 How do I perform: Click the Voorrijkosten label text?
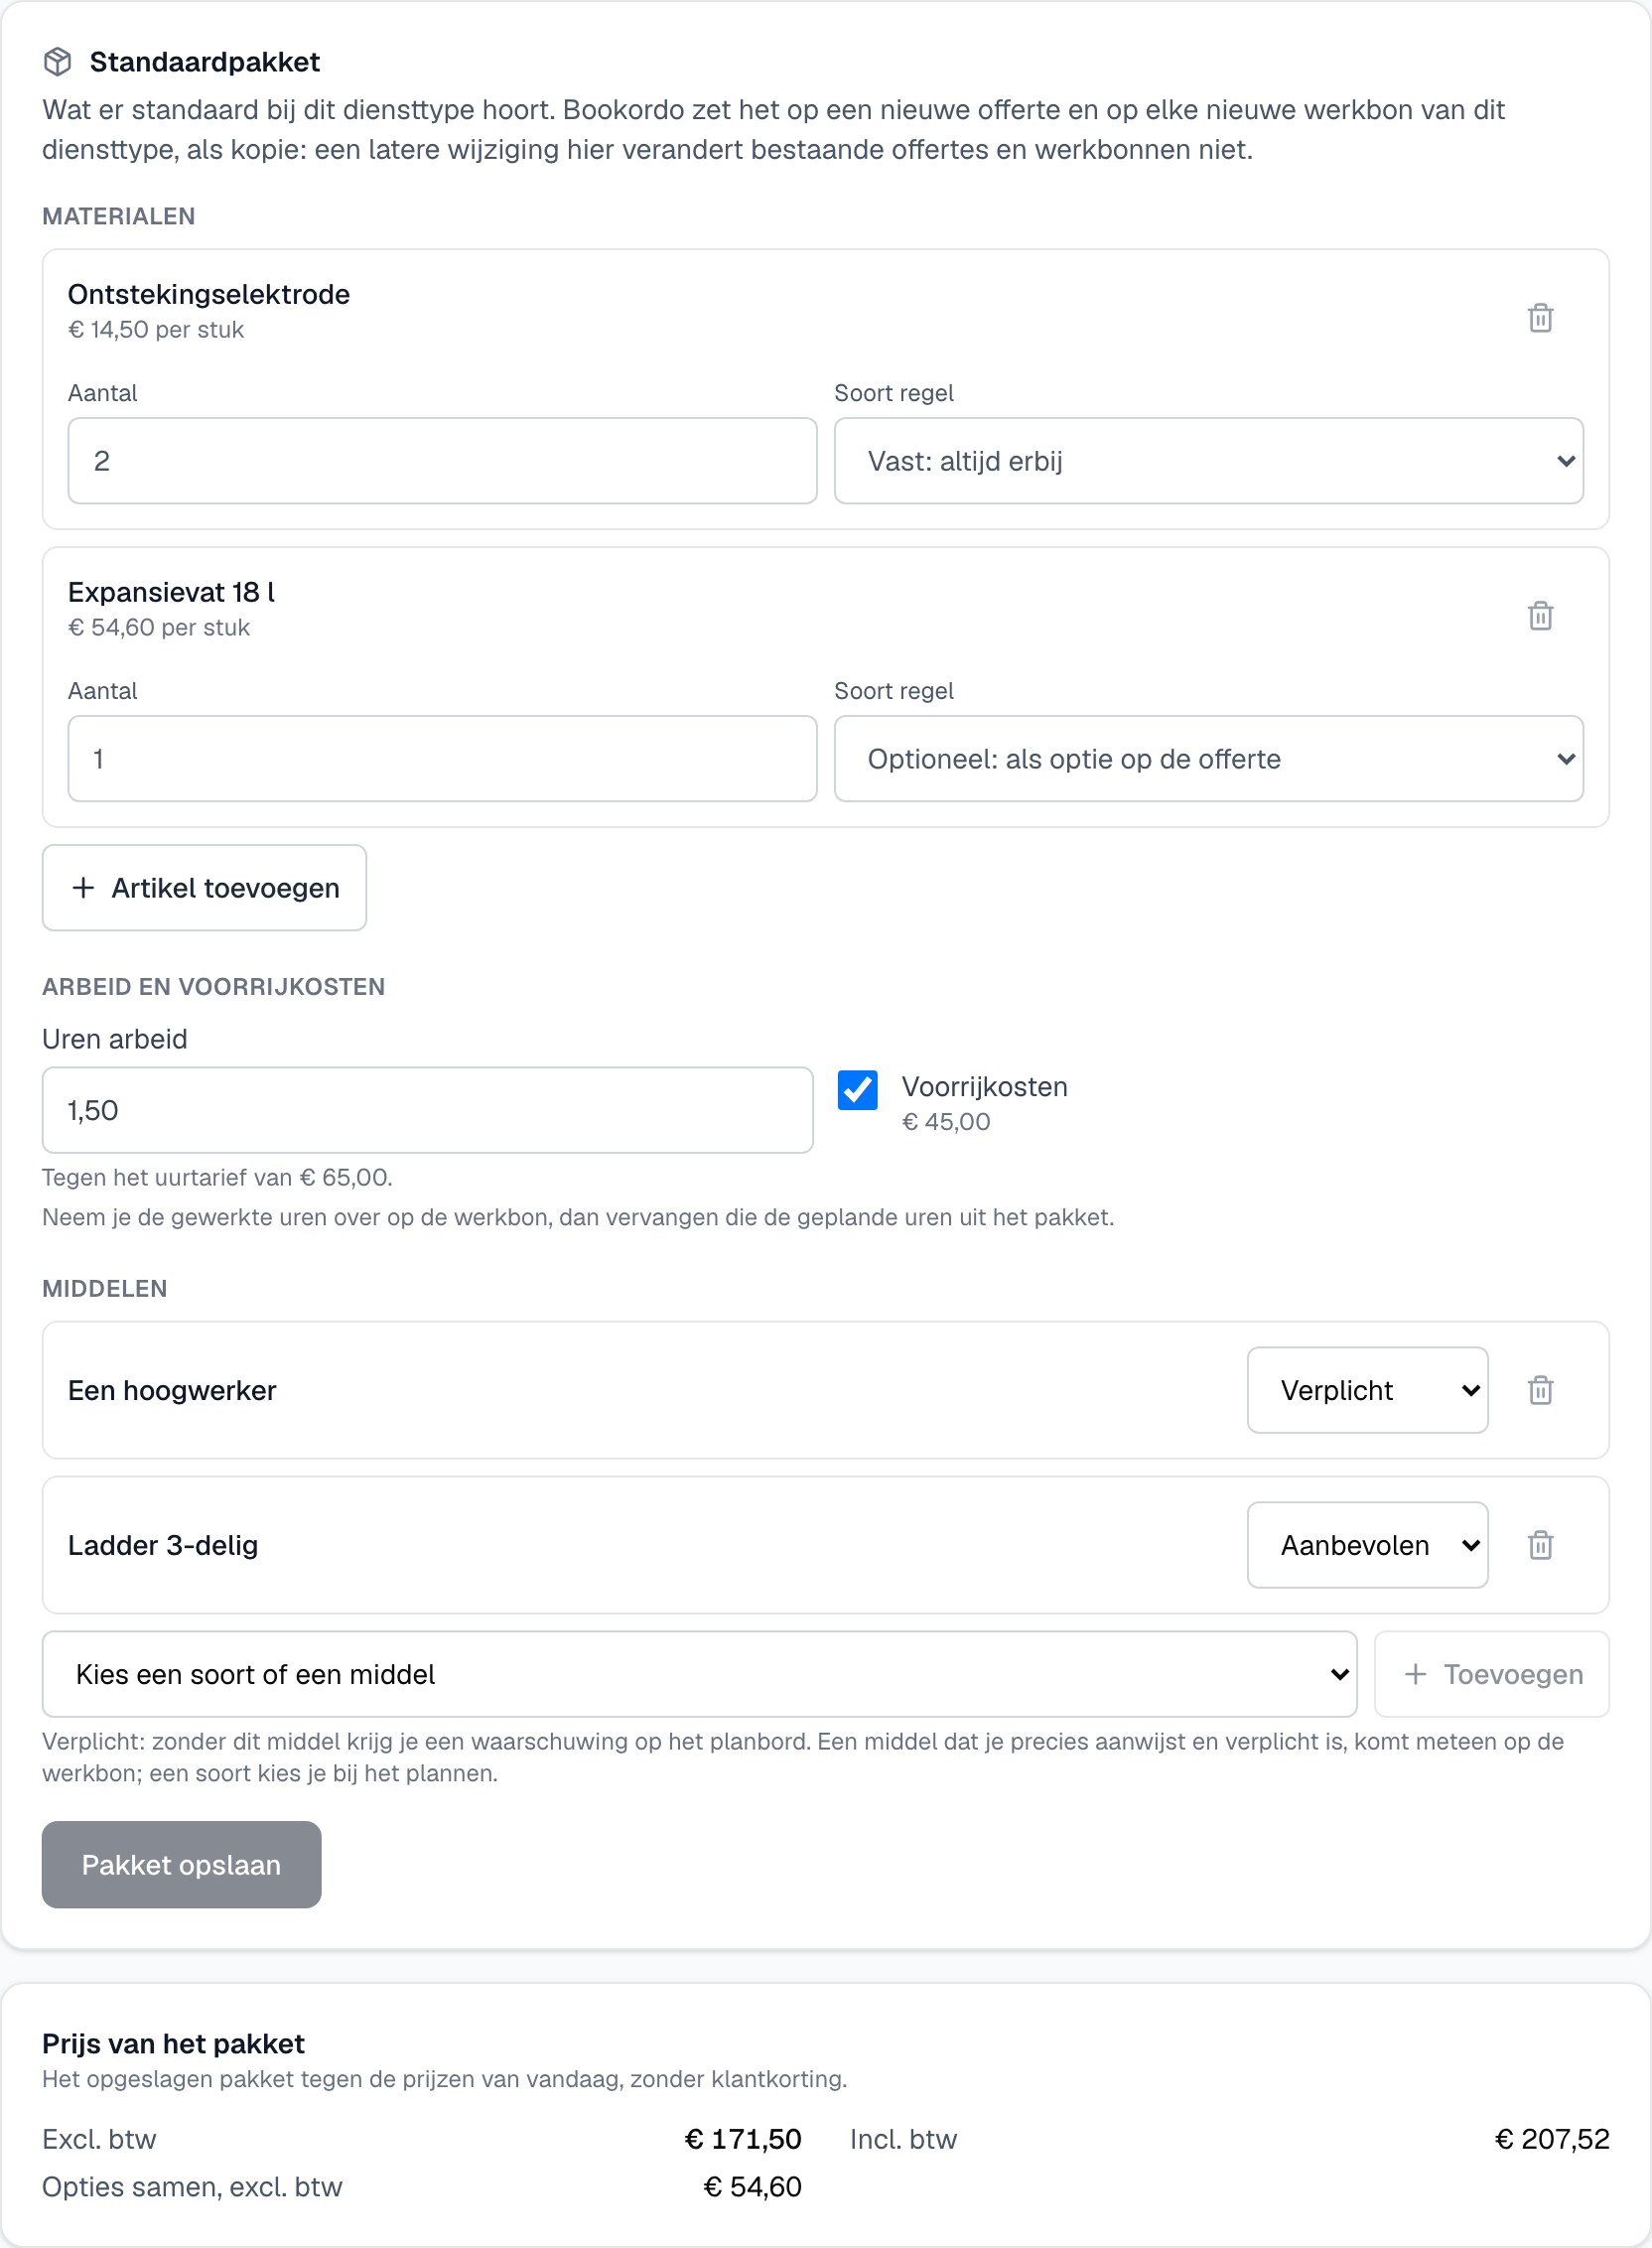pos(984,1087)
